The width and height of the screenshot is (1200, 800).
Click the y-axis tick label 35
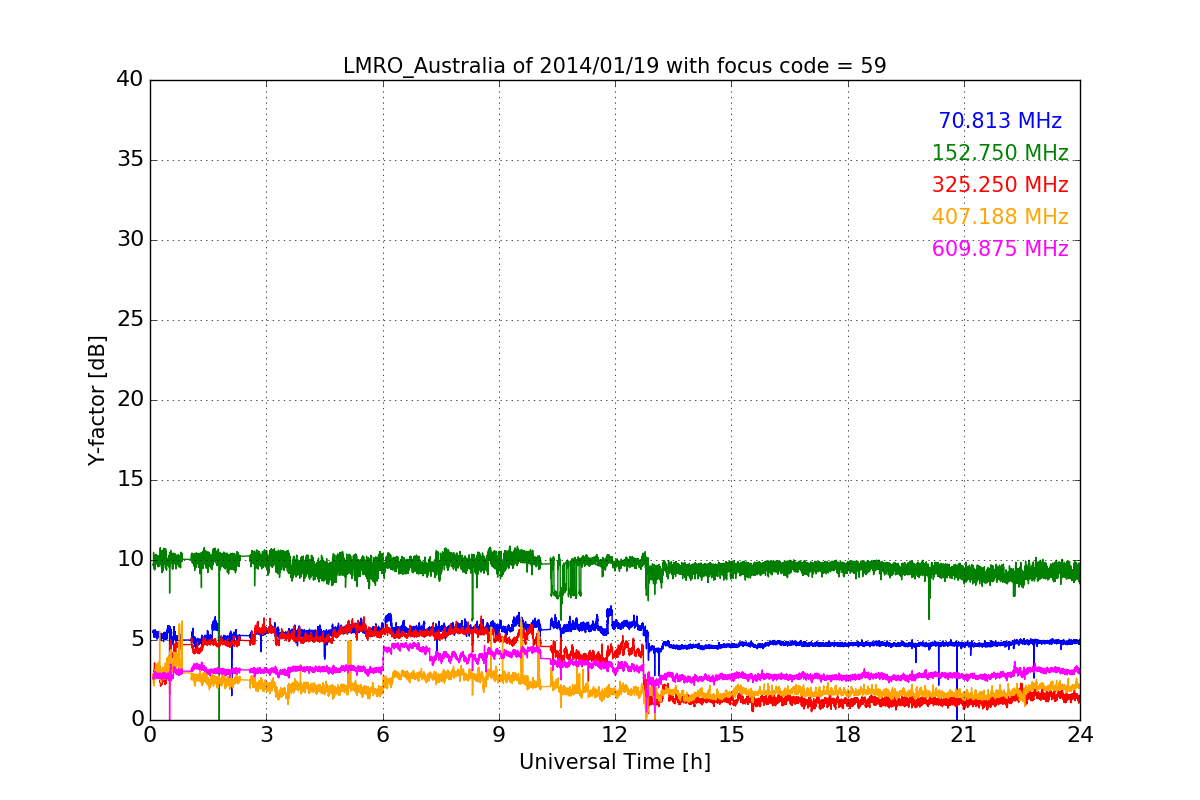pyautogui.click(x=130, y=159)
